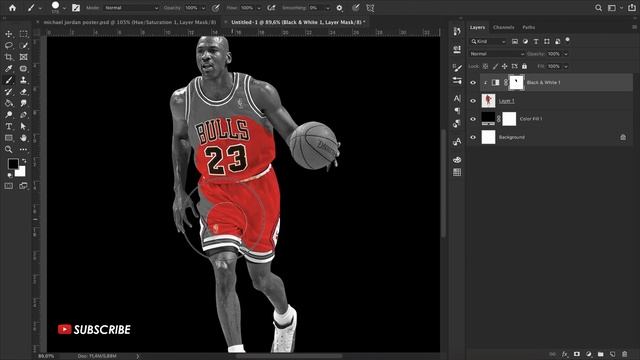
Task: Select the Layers tab
Action: (477, 27)
